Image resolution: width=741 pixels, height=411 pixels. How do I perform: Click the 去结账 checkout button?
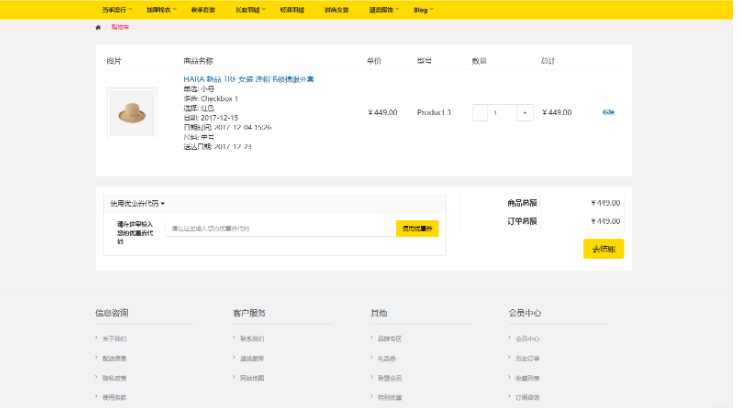pyautogui.click(x=603, y=249)
